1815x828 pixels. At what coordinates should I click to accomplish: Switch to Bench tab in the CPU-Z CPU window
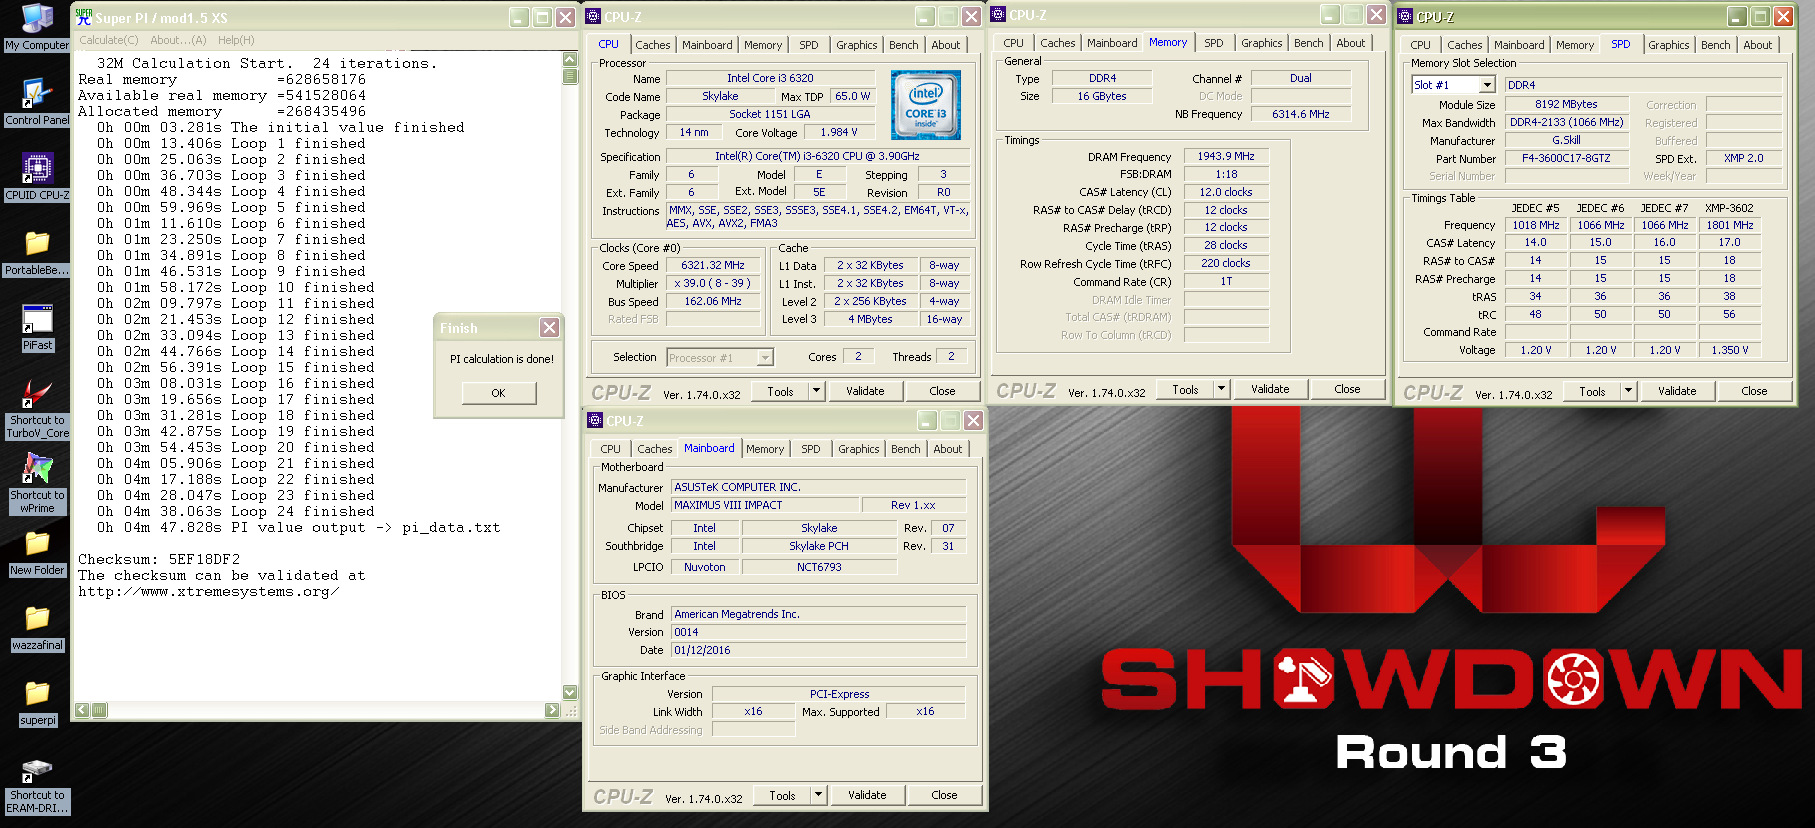[904, 45]
